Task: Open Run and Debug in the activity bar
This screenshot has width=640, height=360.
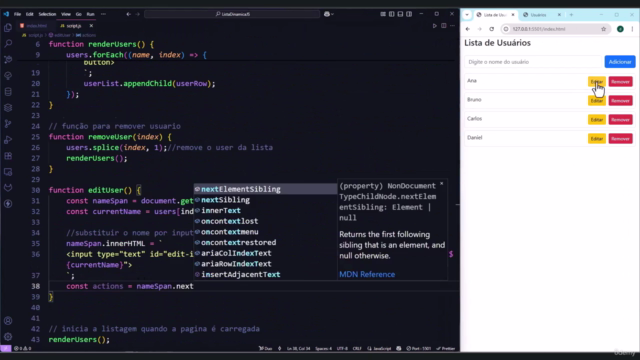Action: pos(8,140)
